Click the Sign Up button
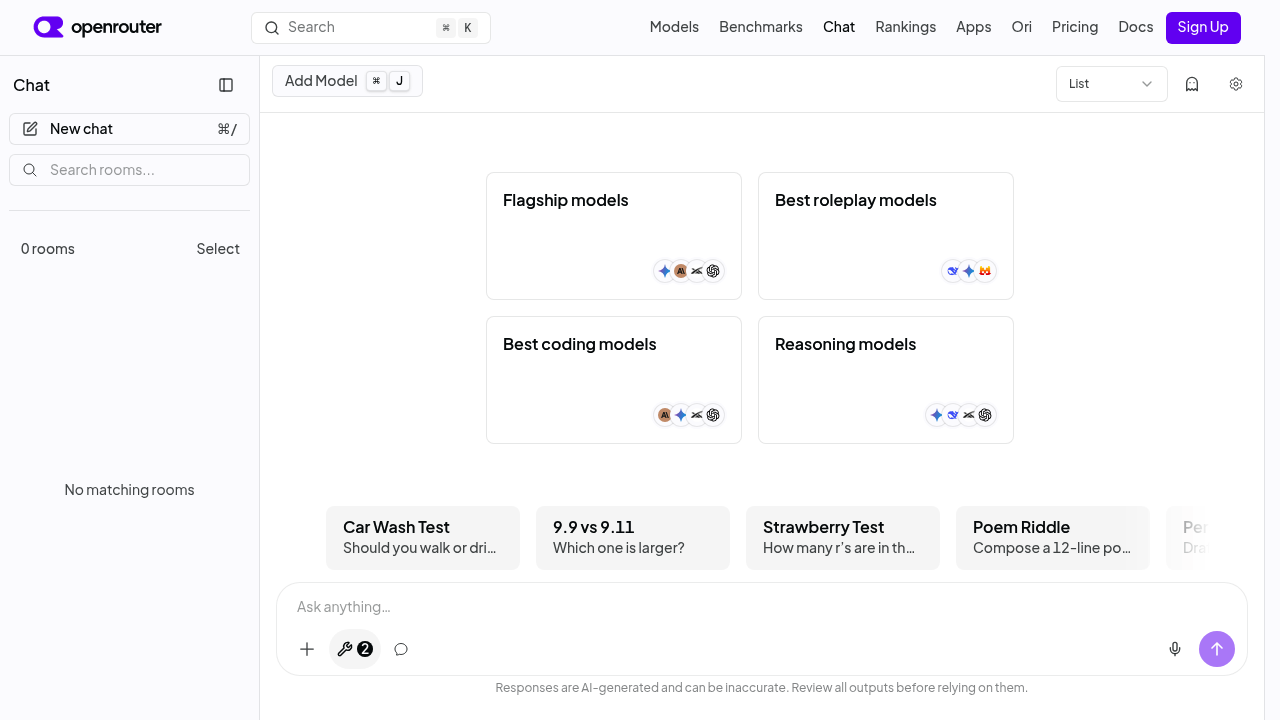 click(x=1203, y=28)
